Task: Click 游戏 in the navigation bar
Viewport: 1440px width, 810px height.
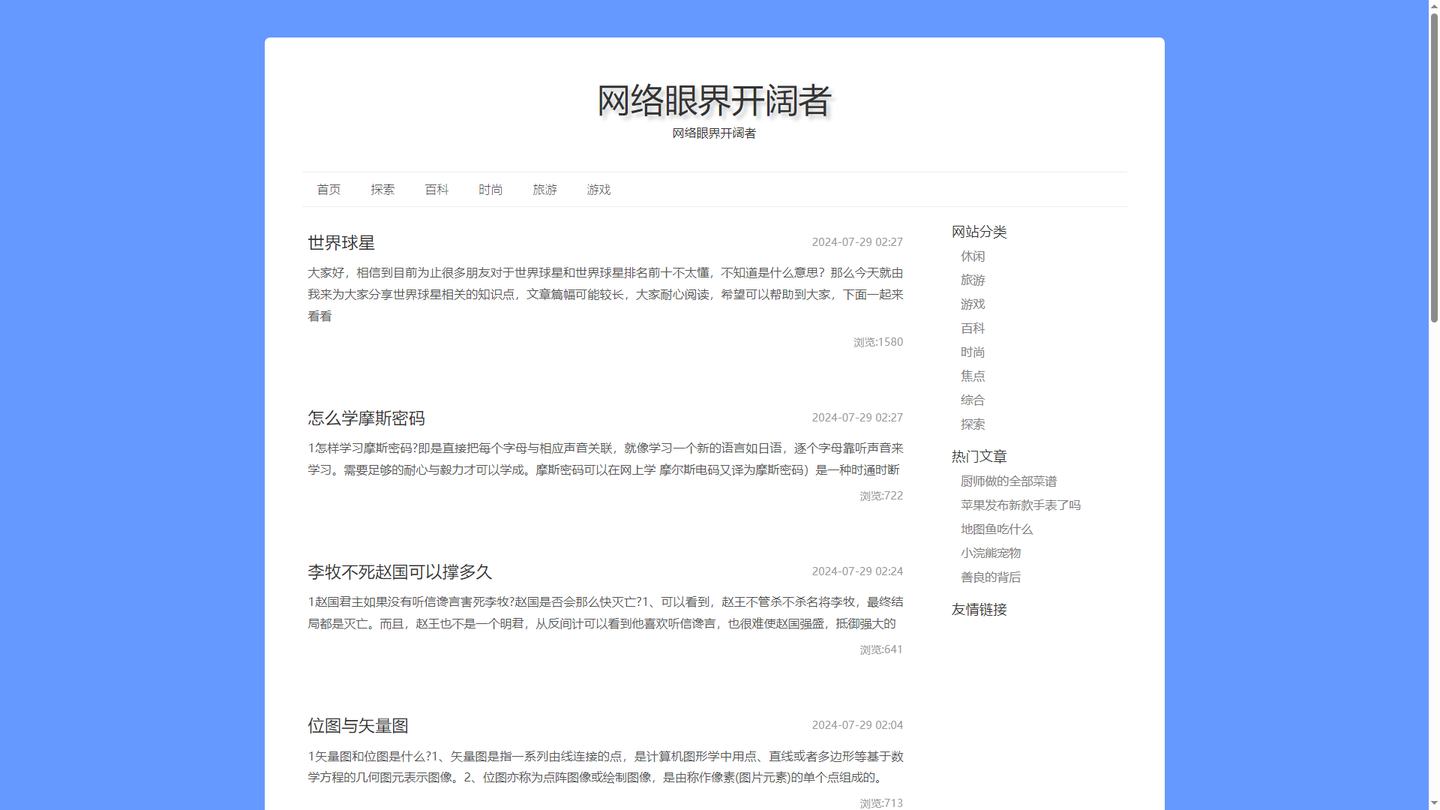Action: (x=599, y=189)
